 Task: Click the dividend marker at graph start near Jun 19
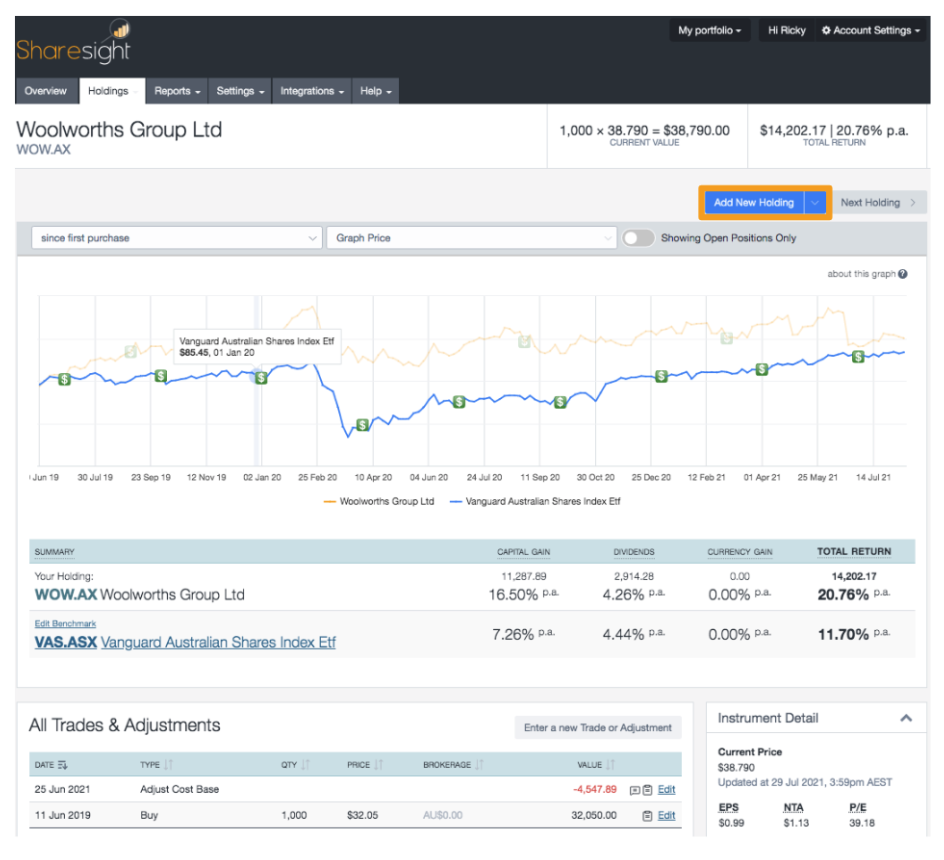point(64,379)
